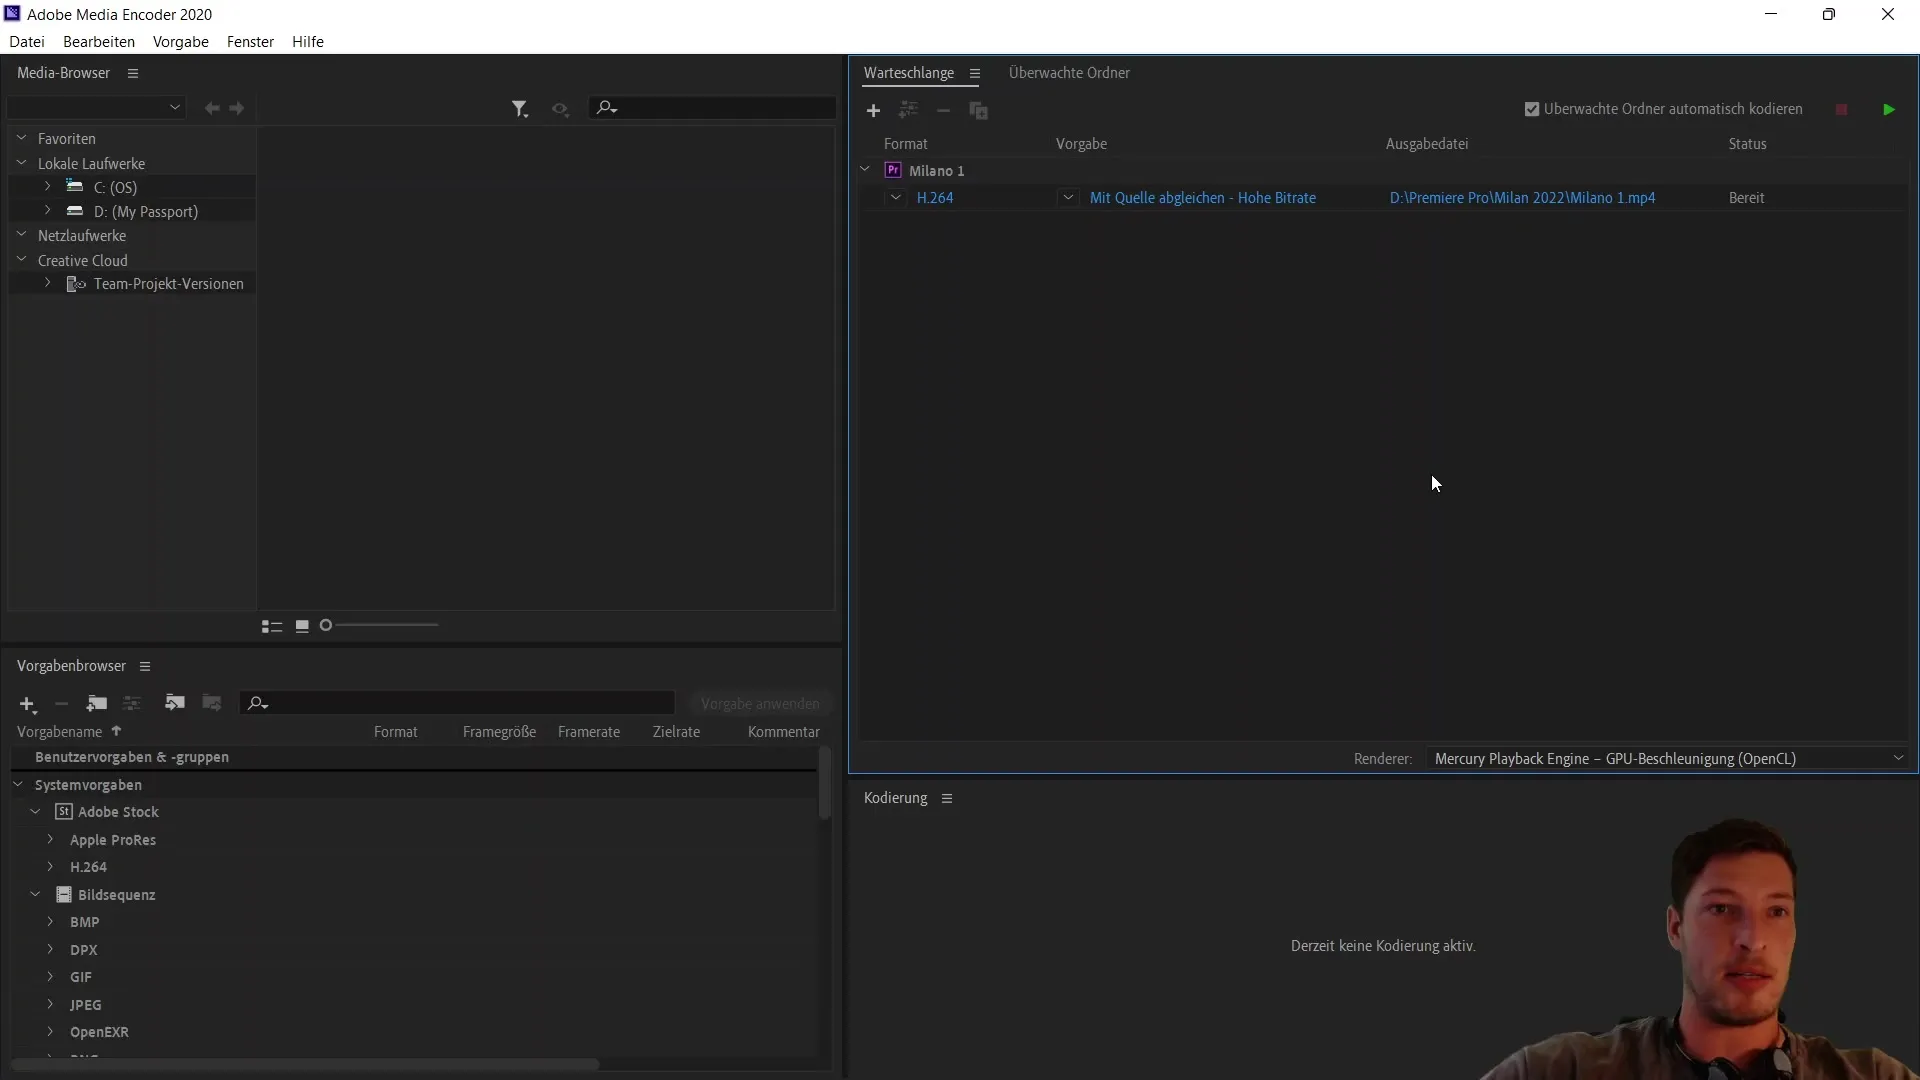The height and width of the screenshot is (1080, 1920).
Task: Switch to the Warteschlange tab
Action: coord(909,73)
